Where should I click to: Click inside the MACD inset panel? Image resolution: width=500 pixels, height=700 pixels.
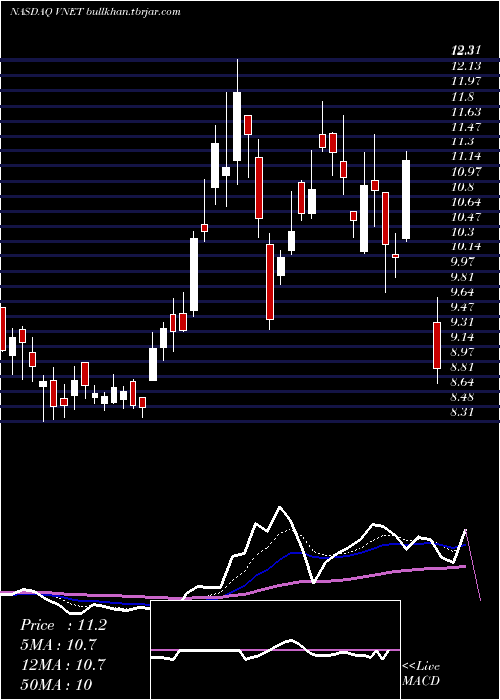[x=275, y=650]
